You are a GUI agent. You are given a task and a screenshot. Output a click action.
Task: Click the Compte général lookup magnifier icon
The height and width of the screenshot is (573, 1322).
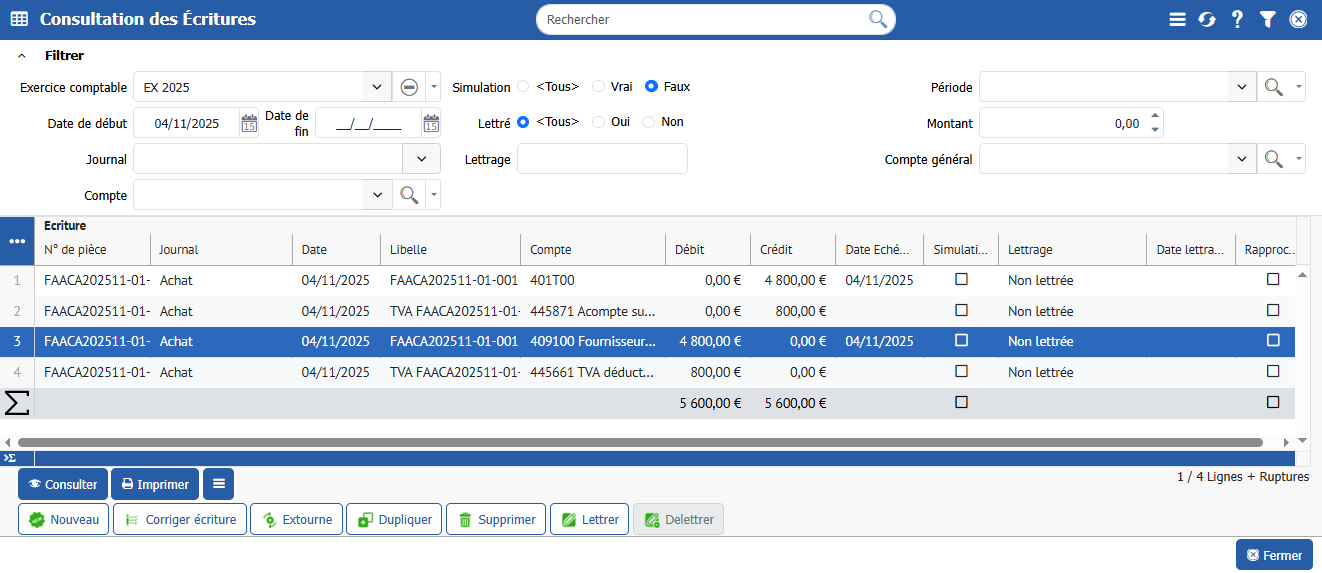1273,159
